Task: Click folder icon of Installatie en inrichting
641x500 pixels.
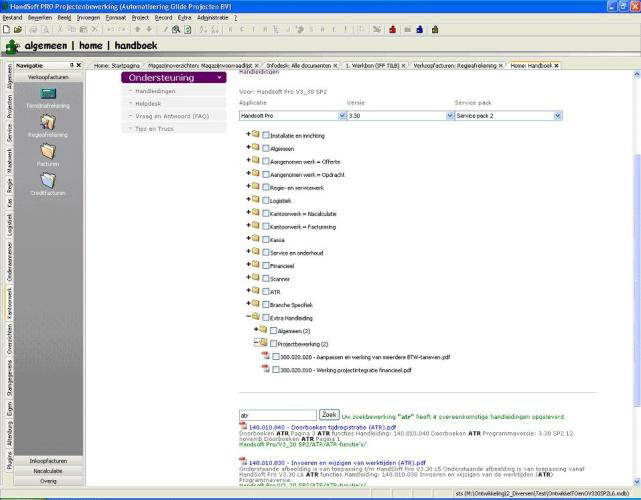Action: click(x=256, y=134)
